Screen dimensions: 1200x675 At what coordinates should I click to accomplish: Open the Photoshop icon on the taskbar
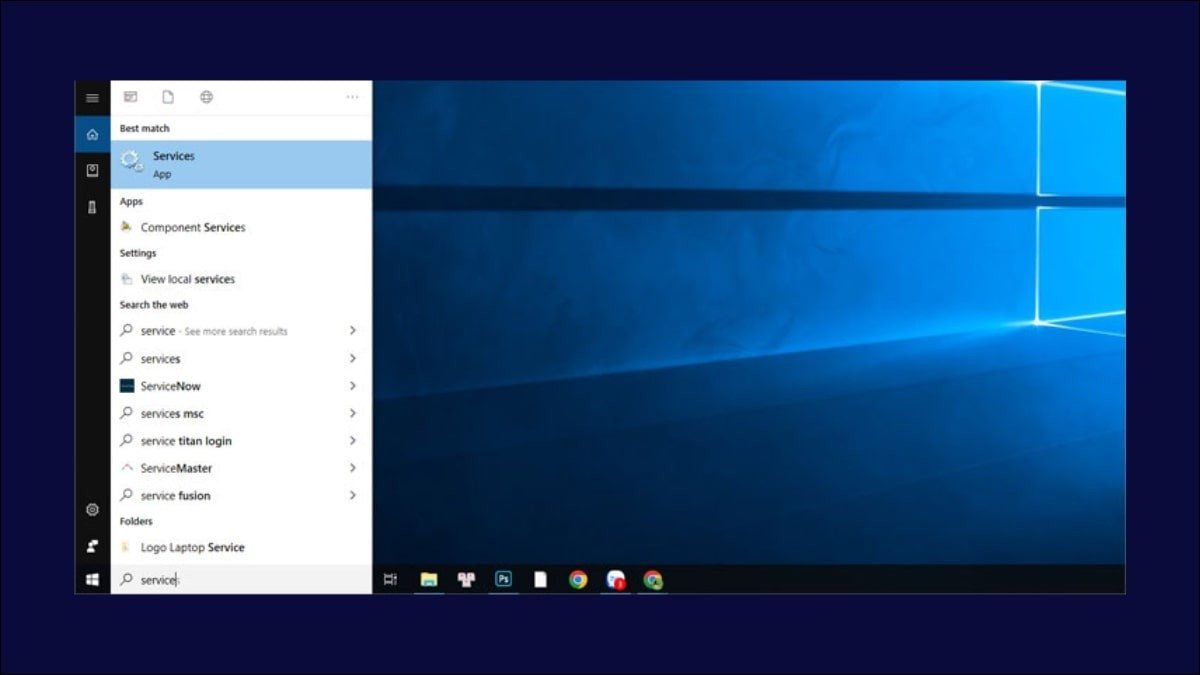pos(504,579)
